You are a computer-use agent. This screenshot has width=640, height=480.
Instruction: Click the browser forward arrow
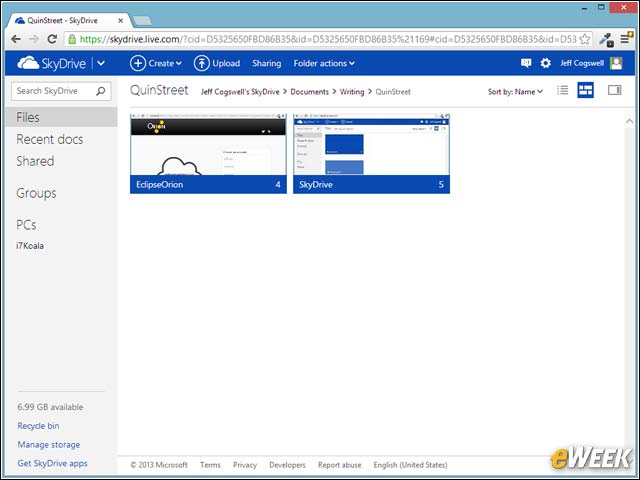click(34, 39)
